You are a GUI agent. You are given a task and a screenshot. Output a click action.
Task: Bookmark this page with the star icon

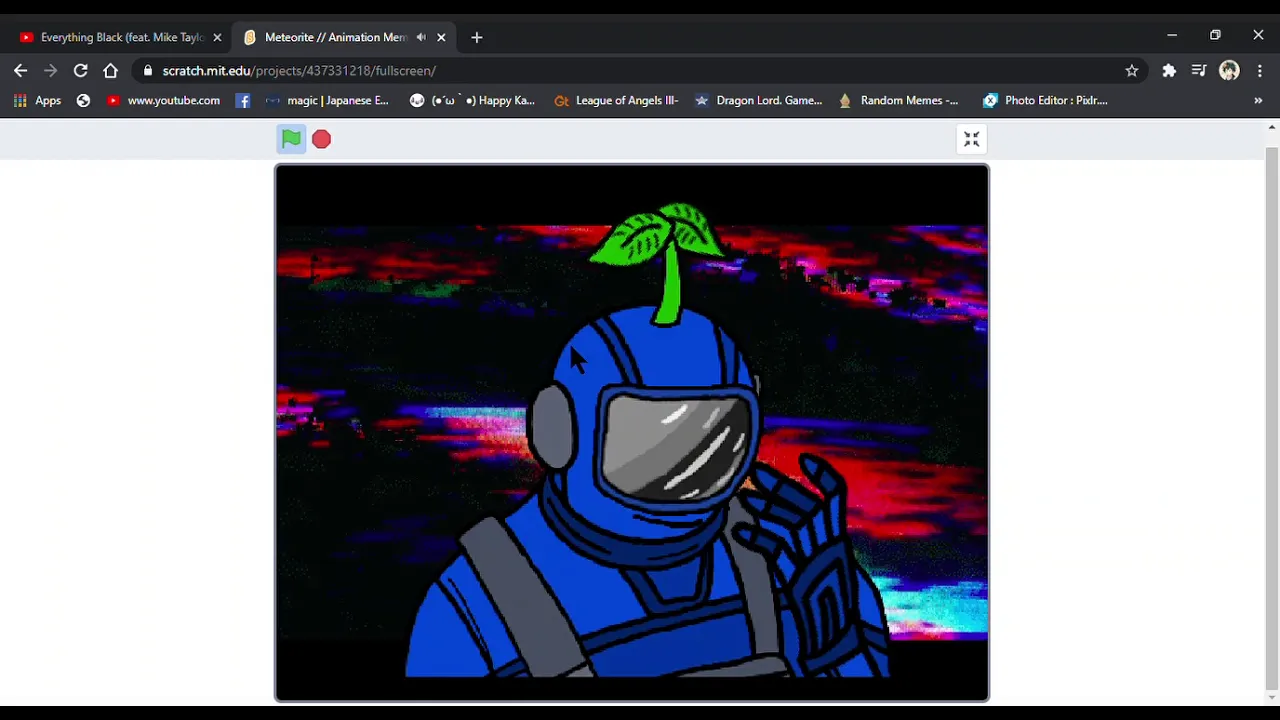[1132, 71]
